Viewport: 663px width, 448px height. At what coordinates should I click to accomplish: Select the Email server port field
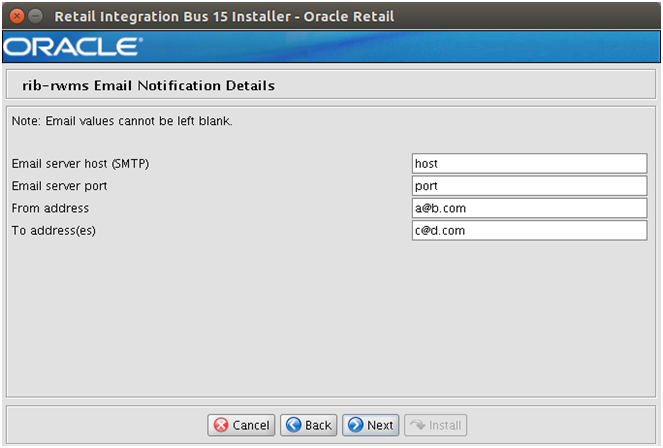529,186
